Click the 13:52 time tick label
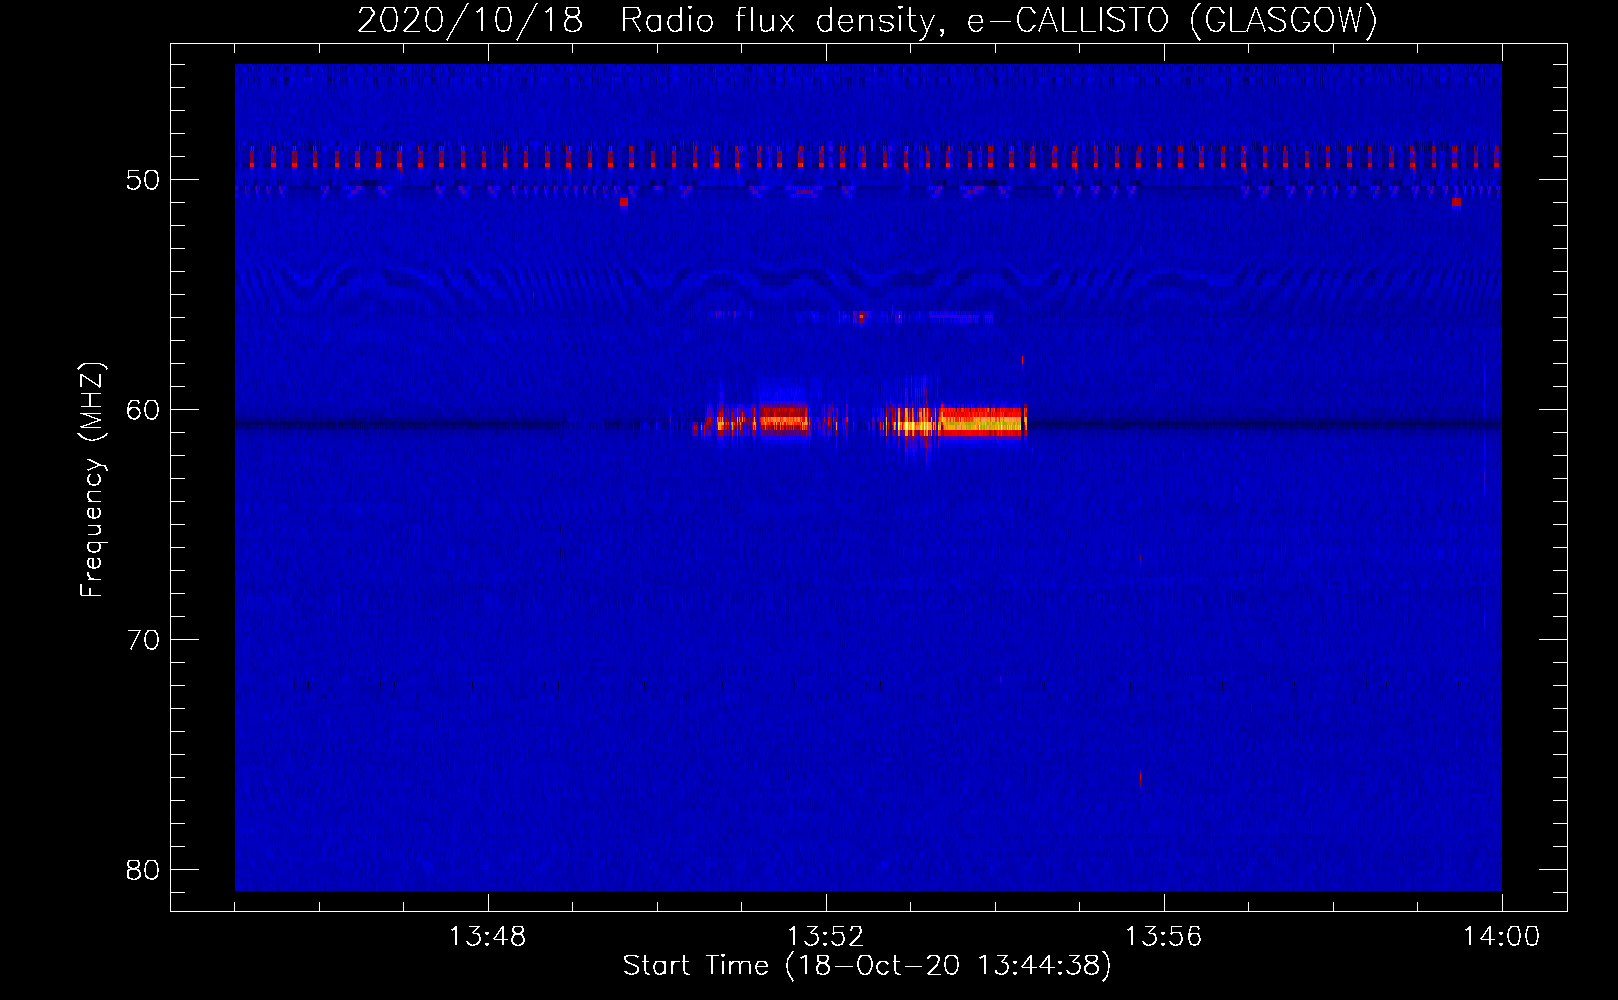This screenshot has height=1000, width=1618. (825, 937)
